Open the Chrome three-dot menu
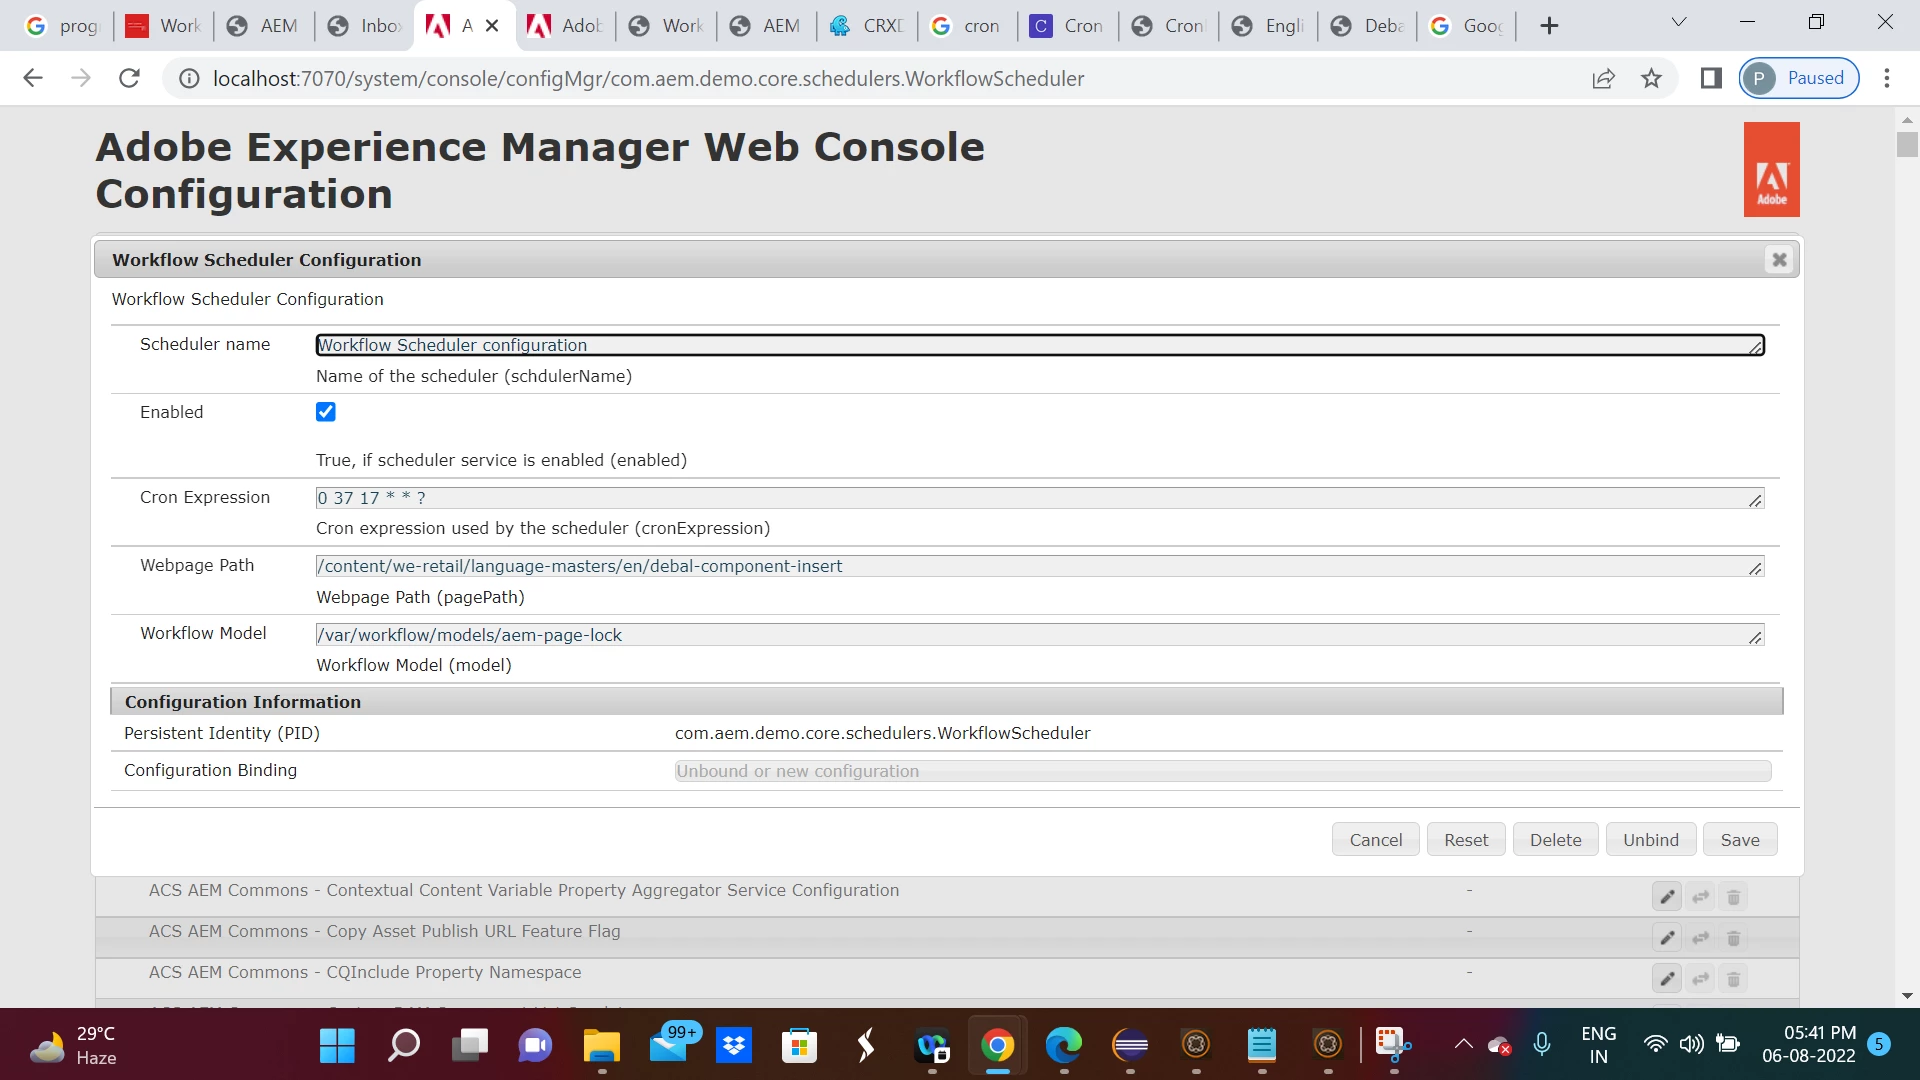Viewport: 1920px width, 1080px height. click(1887, 78)
